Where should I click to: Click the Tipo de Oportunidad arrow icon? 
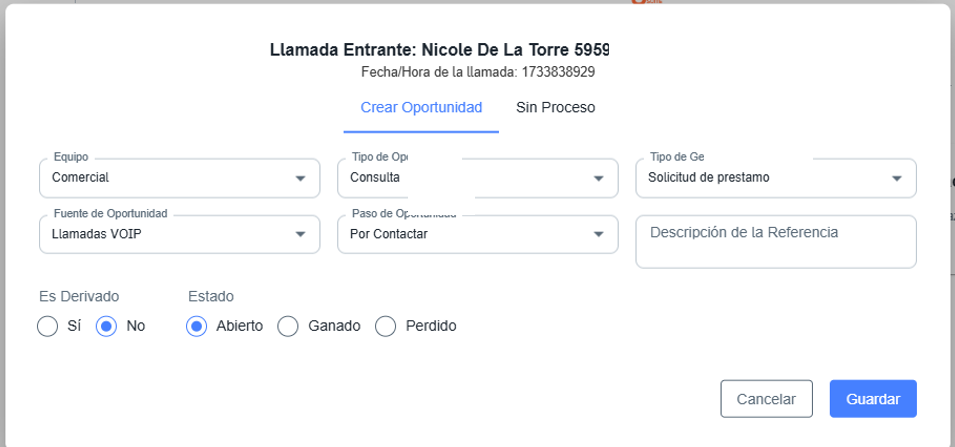[x=598, y=178]
